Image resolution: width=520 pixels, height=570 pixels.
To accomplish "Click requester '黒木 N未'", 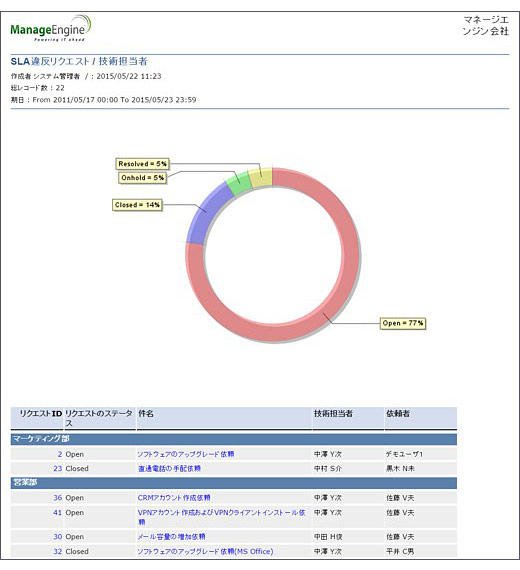I will 400,469.
